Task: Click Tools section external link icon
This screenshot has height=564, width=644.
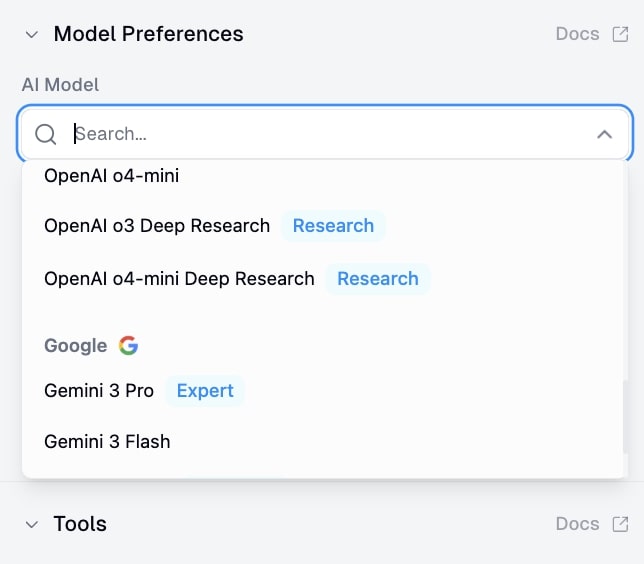Action: click(x=620, y=524)
